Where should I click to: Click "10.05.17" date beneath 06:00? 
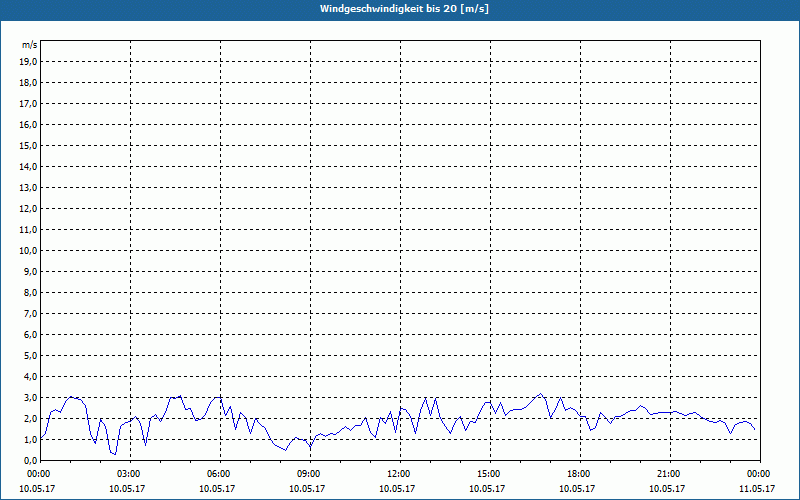(217, 489)
